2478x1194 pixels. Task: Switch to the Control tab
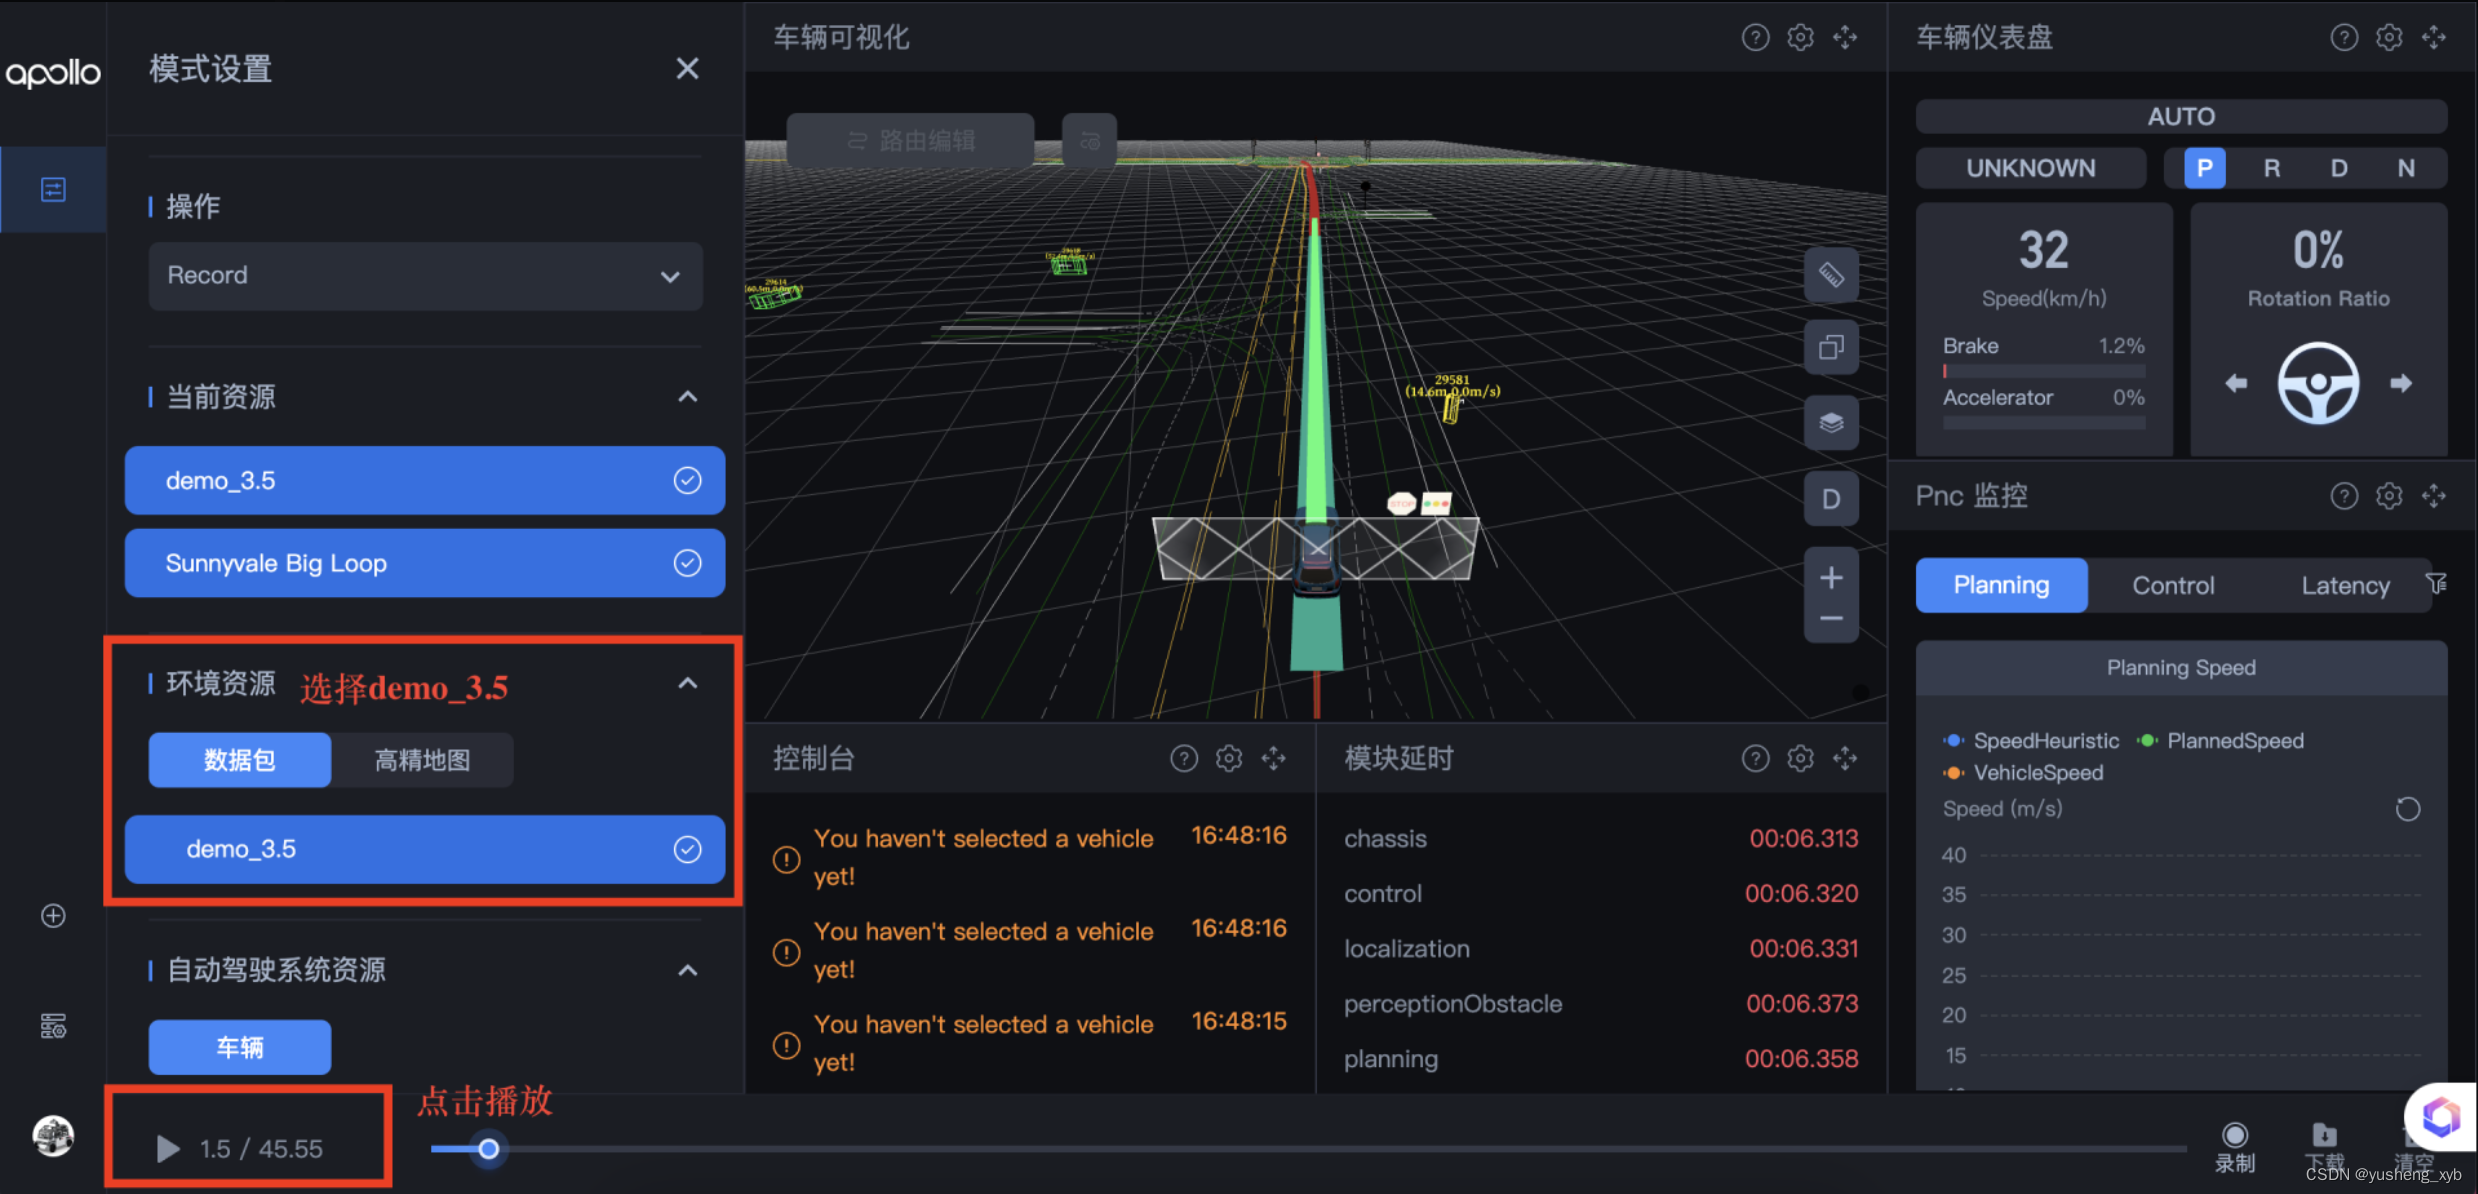[x=2172, y=586]
